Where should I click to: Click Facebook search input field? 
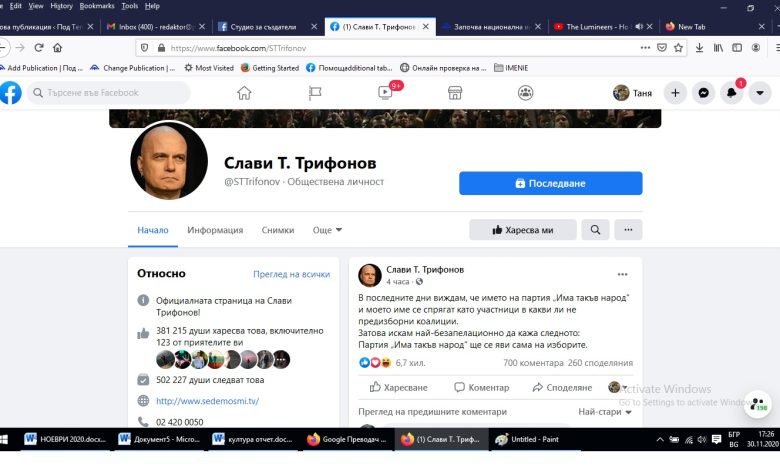108,93
